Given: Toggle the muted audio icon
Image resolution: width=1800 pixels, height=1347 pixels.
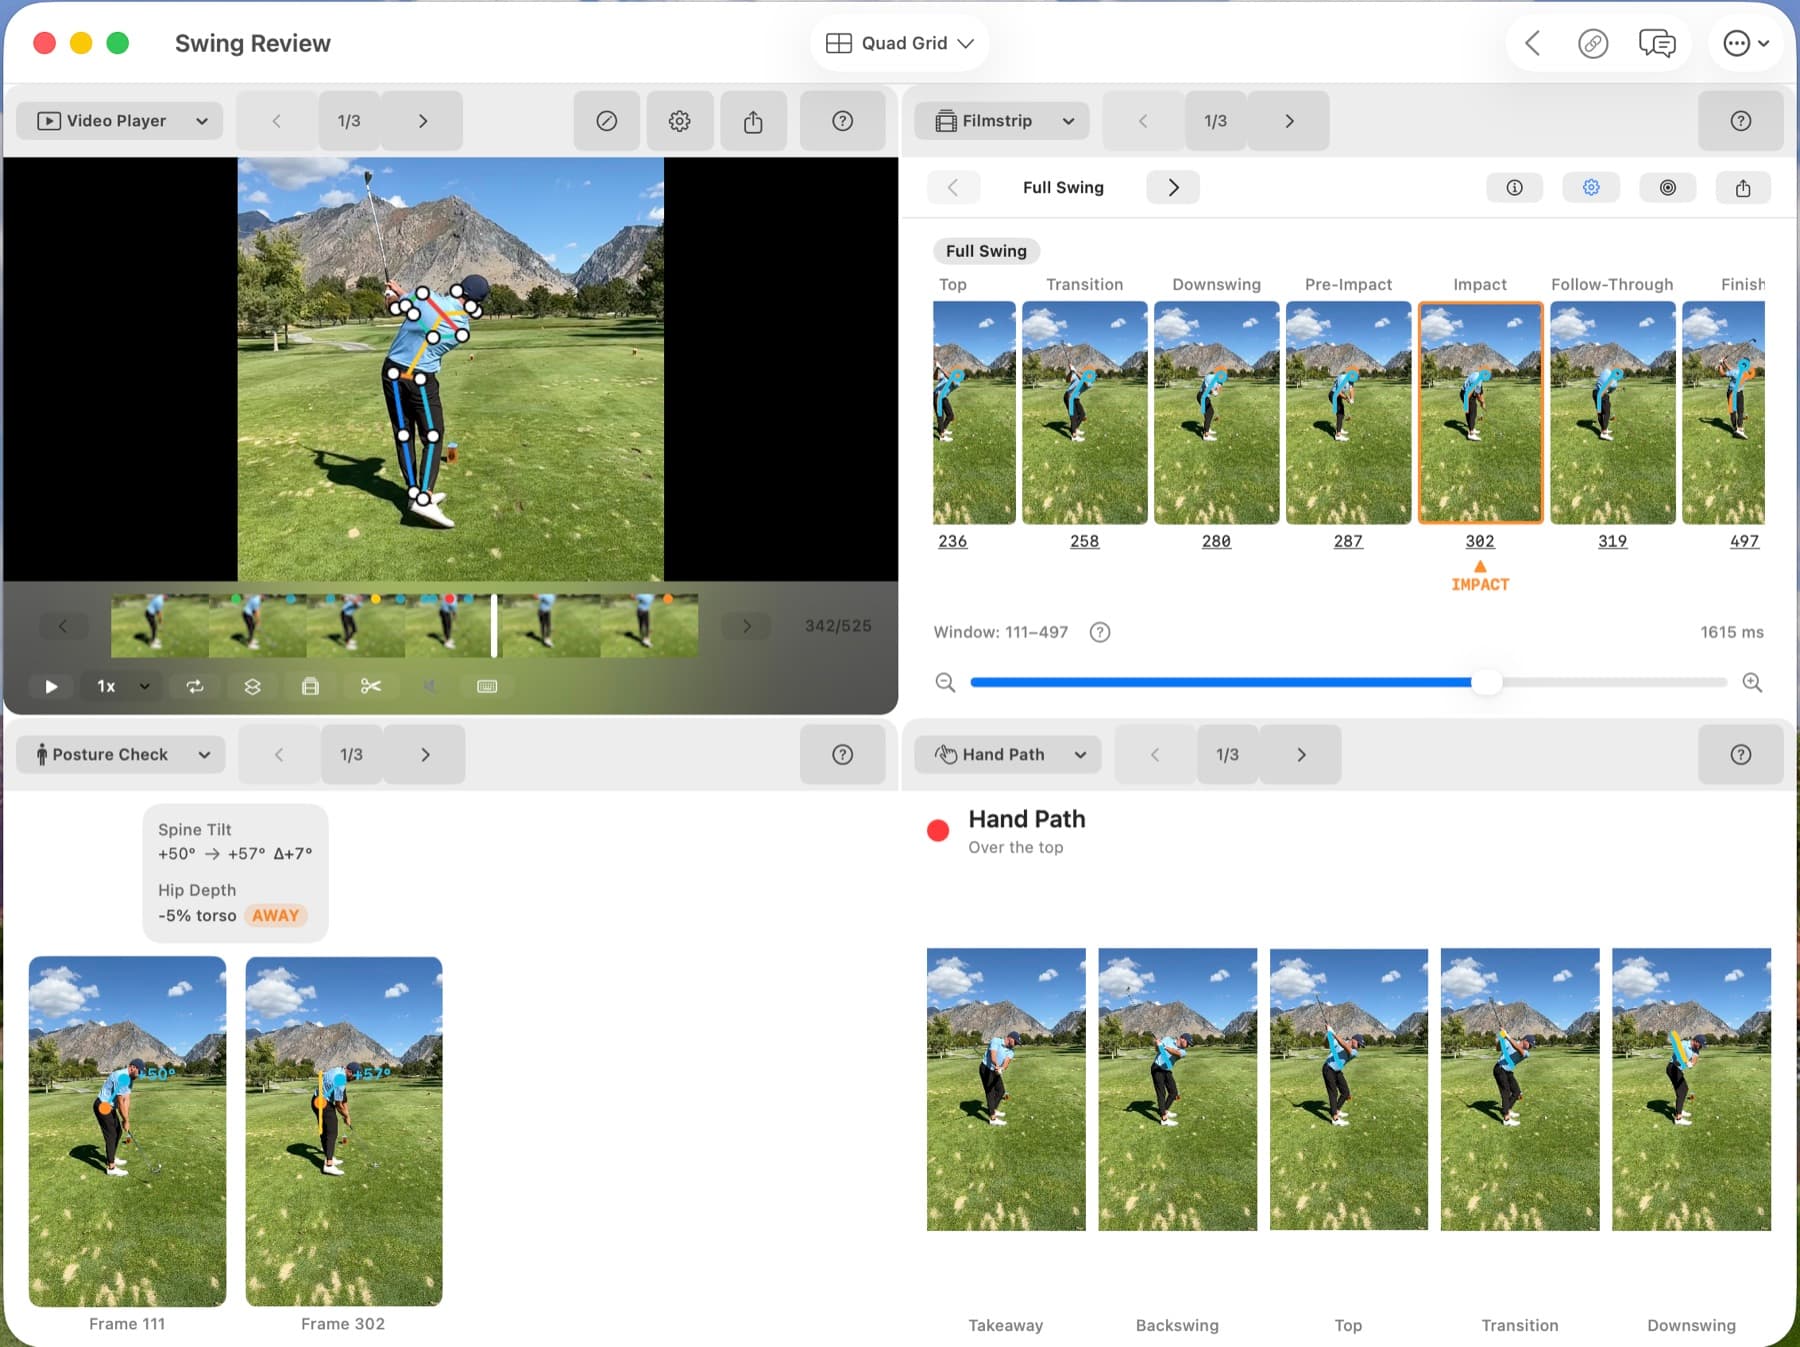Looking at the screenshot, I should point(429,686).
